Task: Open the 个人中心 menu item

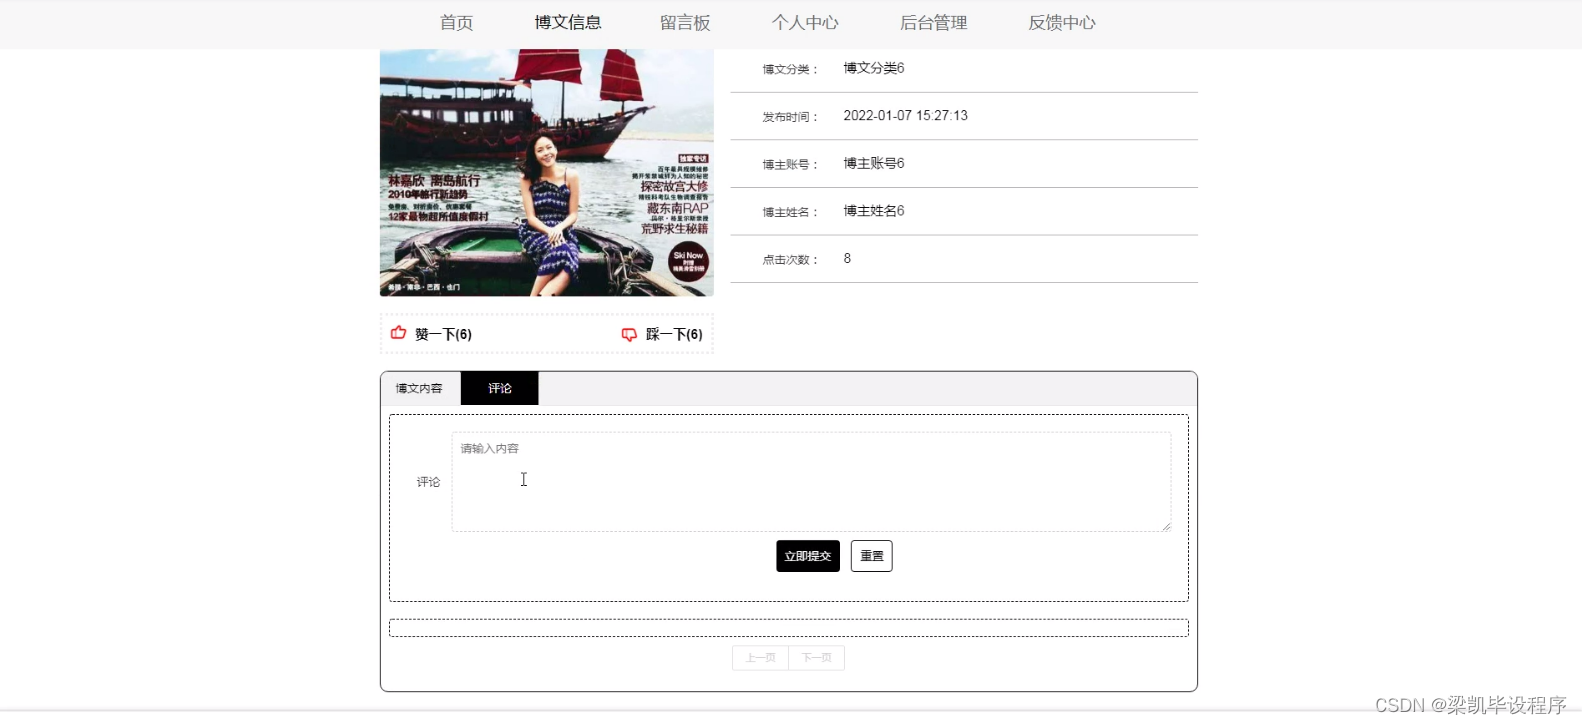Action: click(805, 22)
